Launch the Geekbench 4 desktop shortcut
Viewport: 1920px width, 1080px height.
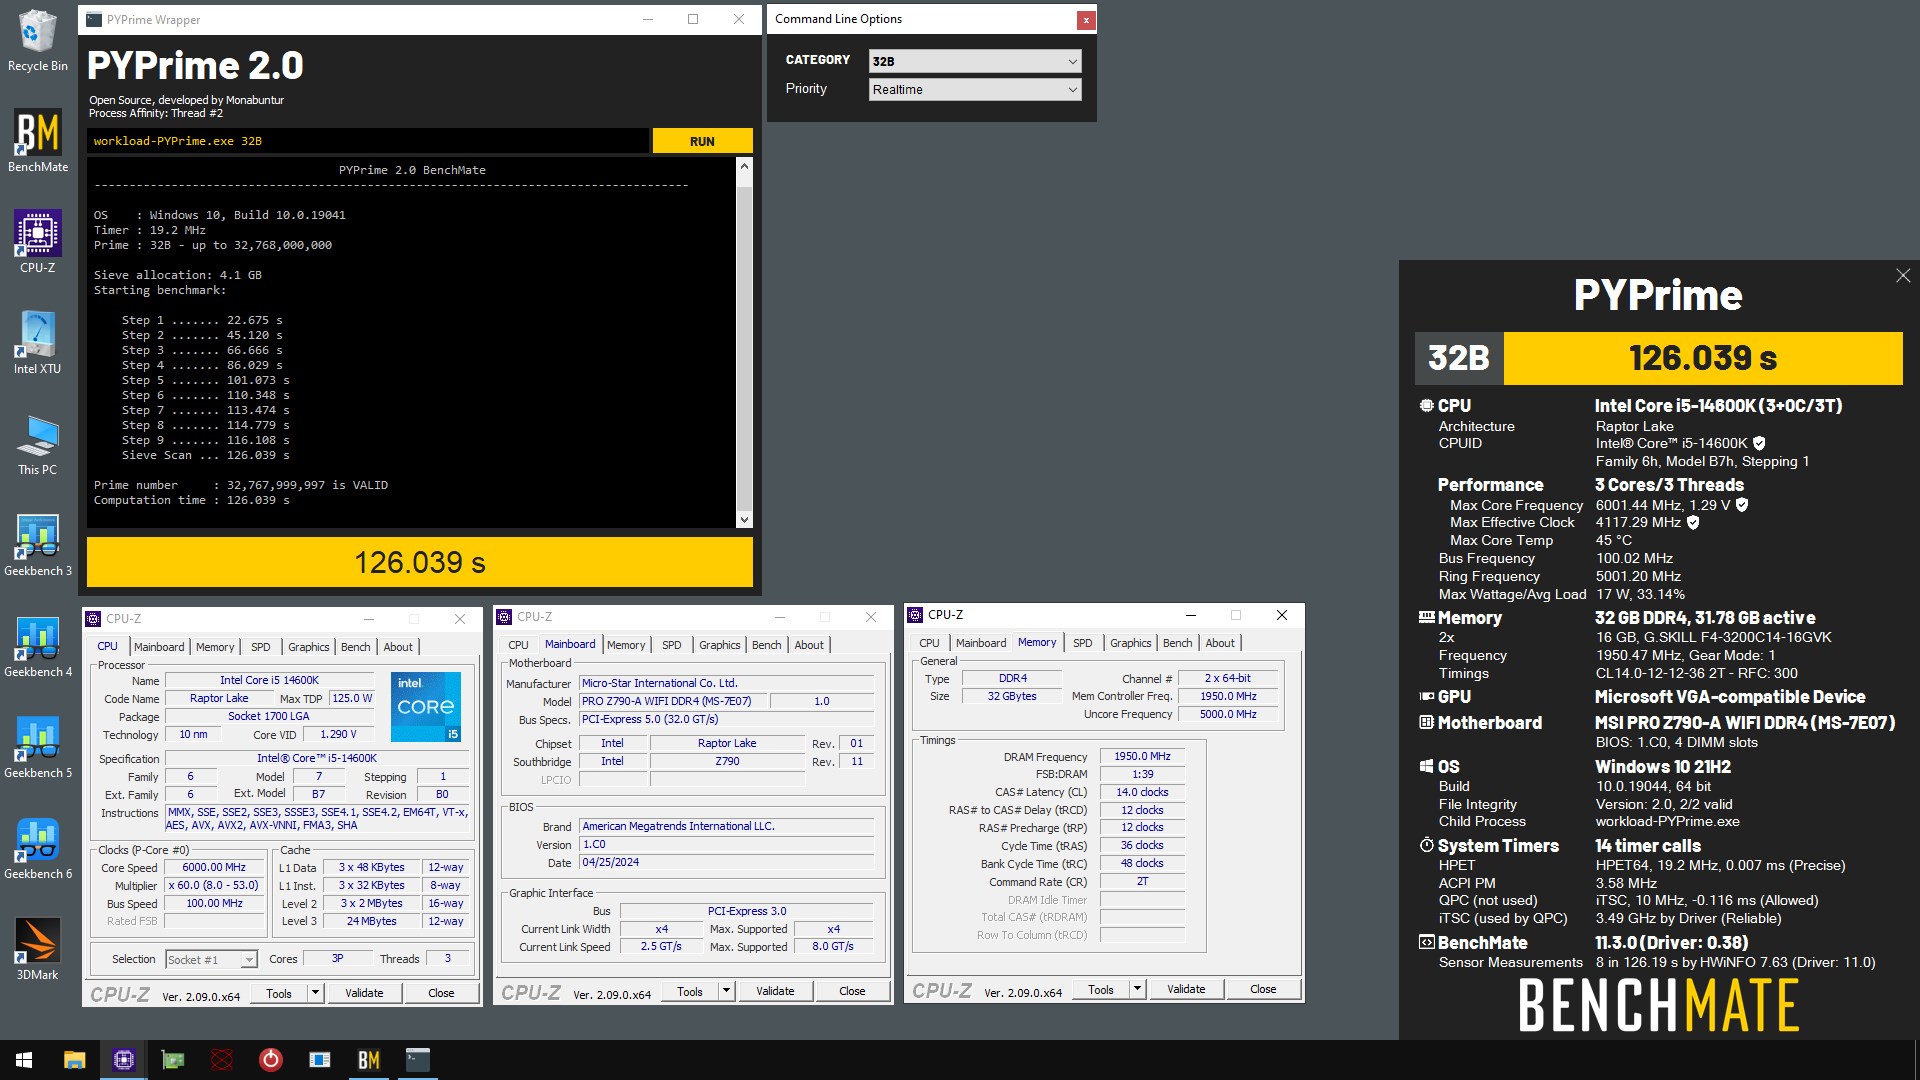coord(37,646)
